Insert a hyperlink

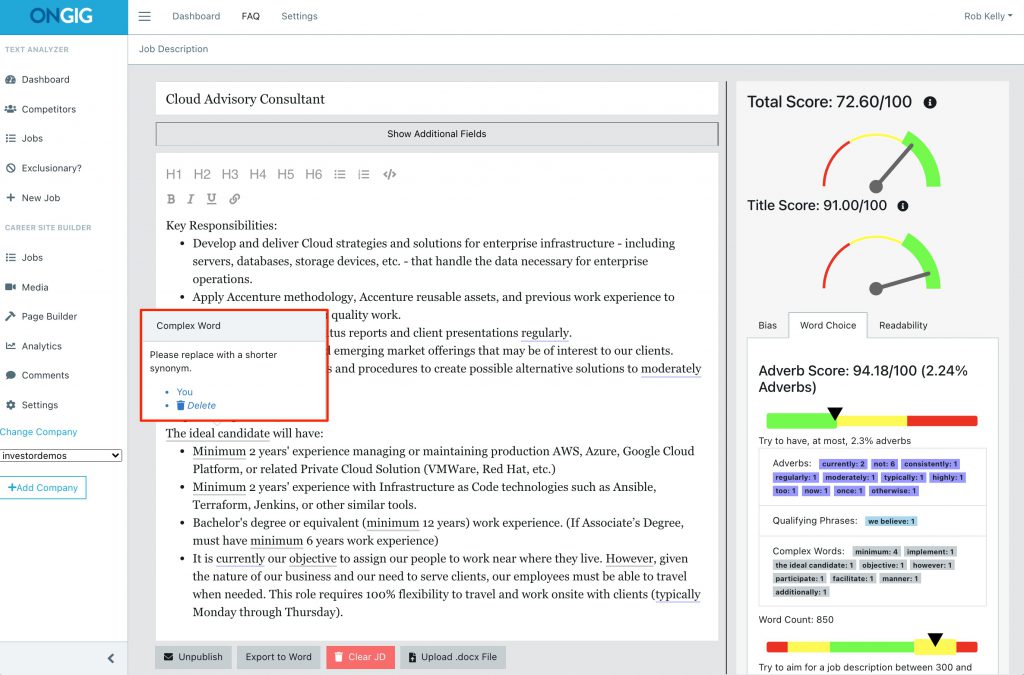[x=234, y=198]
